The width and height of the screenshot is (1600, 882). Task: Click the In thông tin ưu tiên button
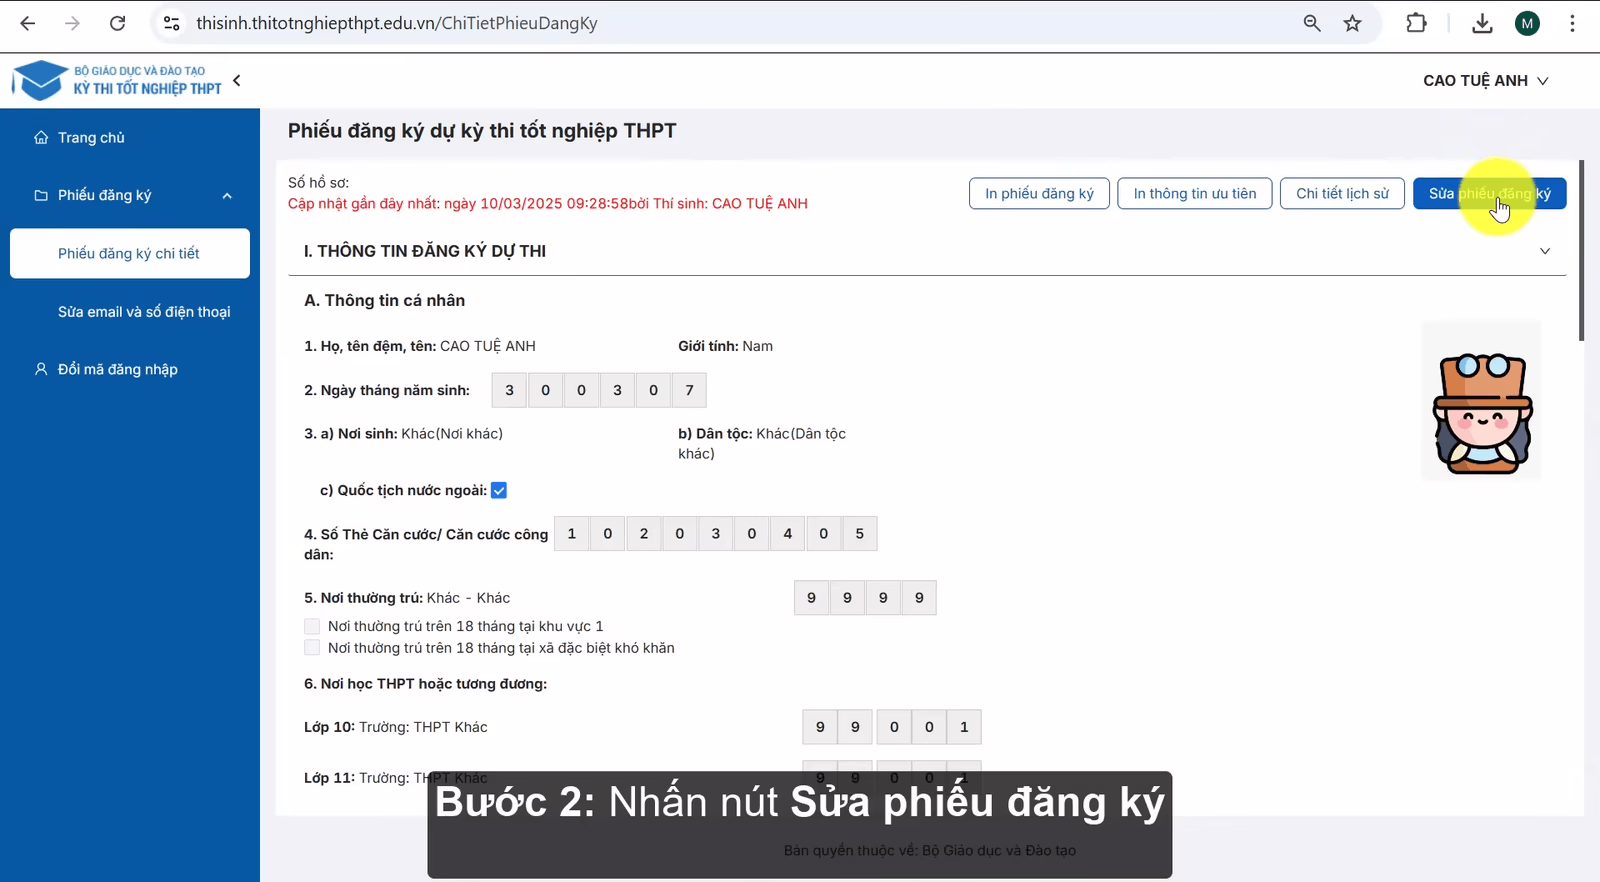pos(1195,193)
